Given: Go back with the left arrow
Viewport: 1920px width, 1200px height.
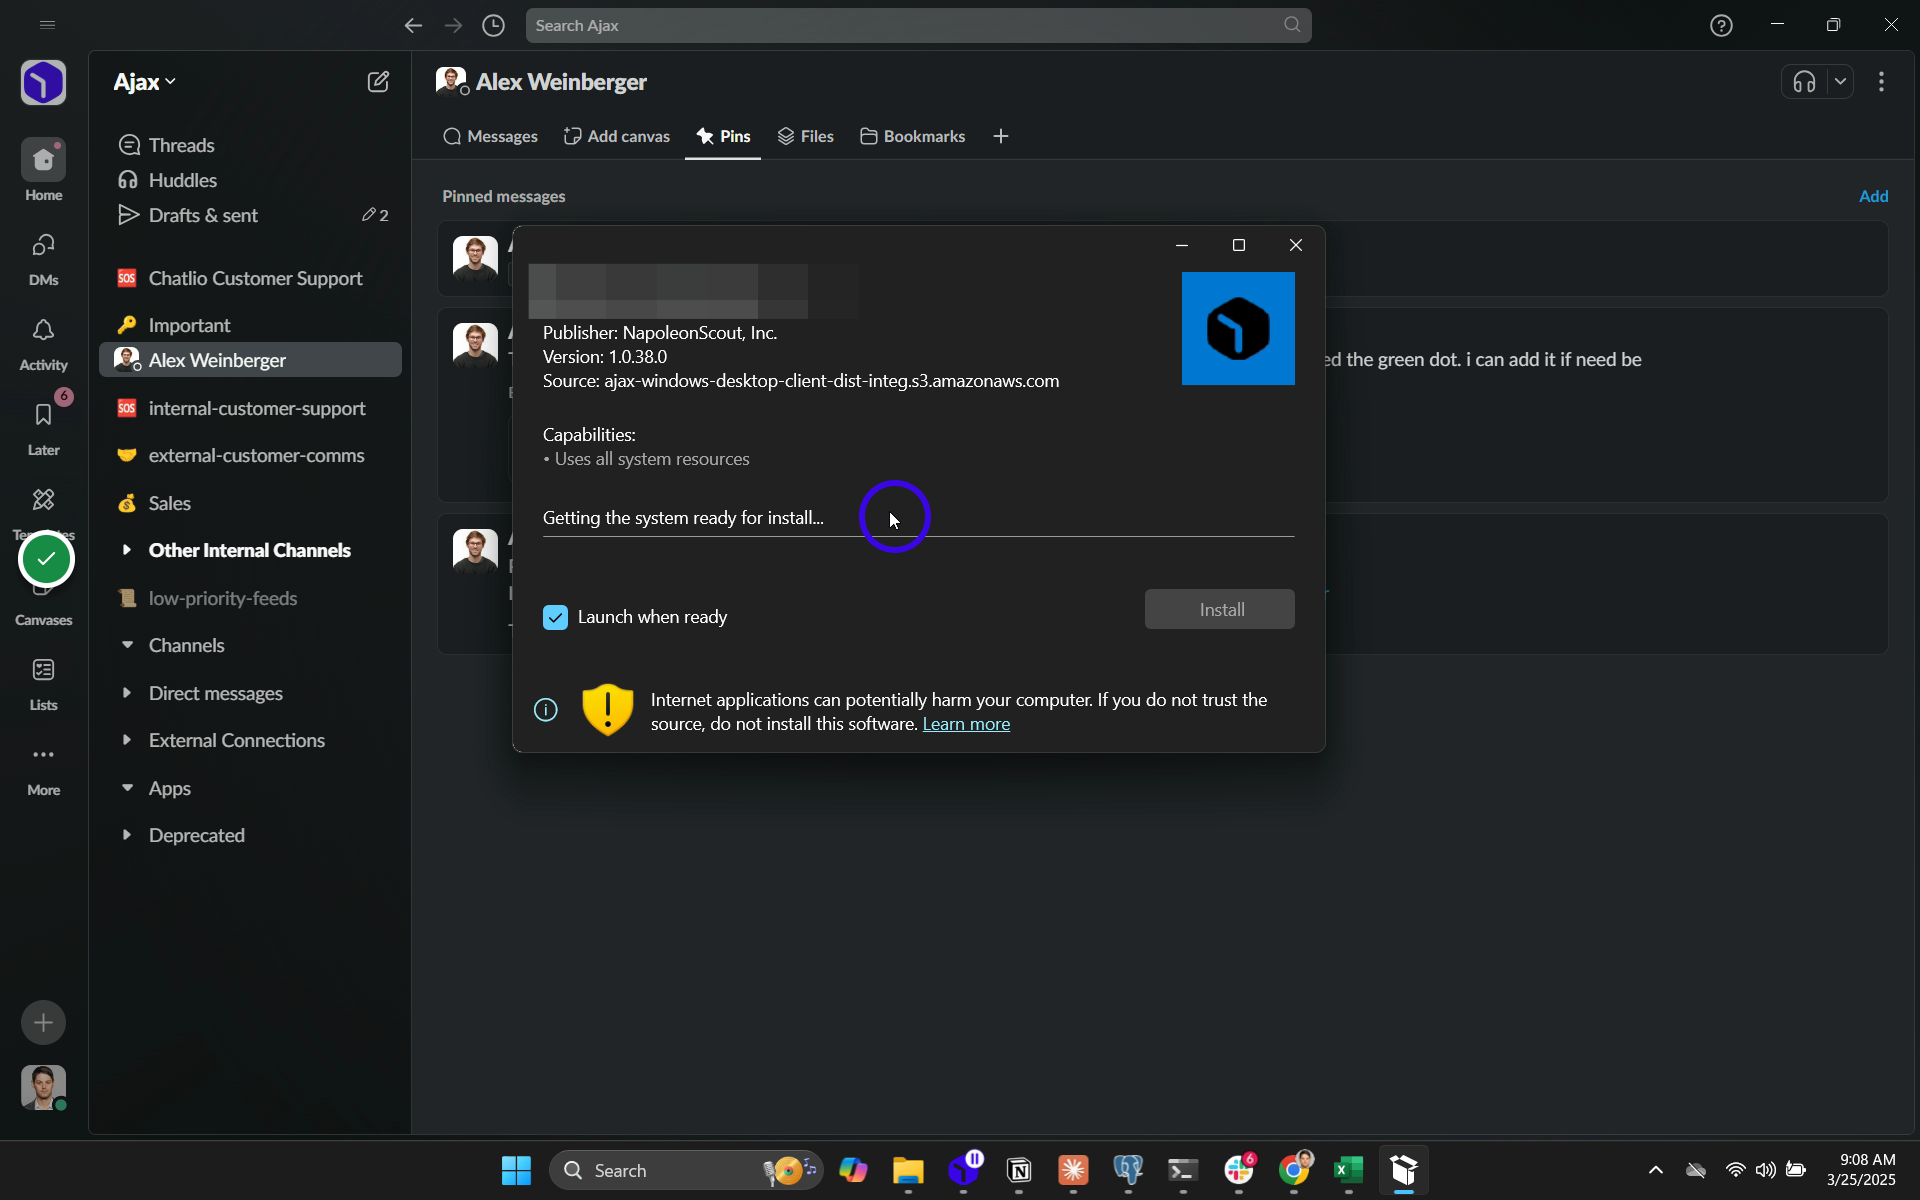Looking at the screenshot, I should (413, 25).
